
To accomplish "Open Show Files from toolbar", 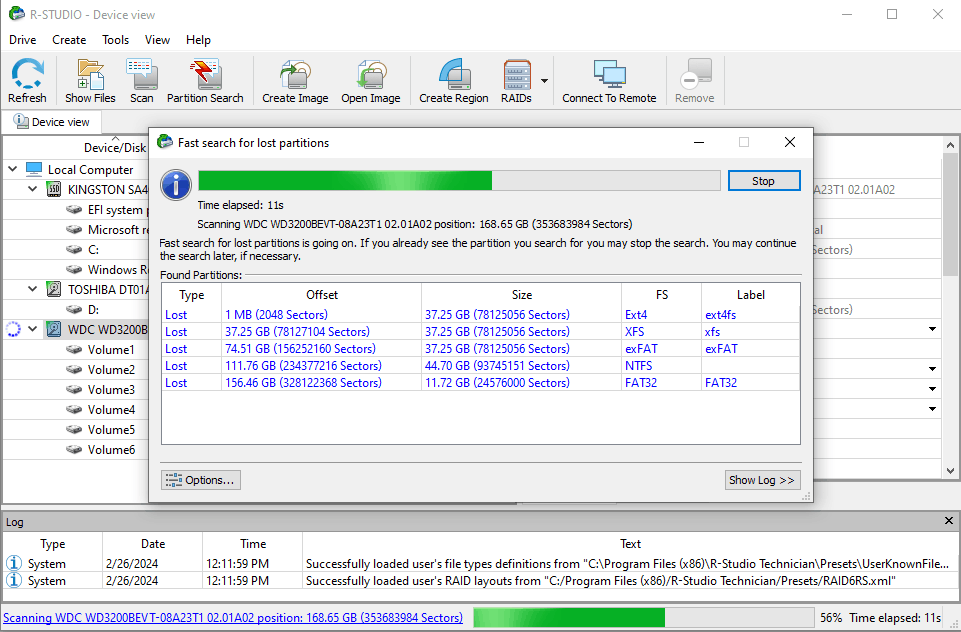I will [x=90, y=80].
